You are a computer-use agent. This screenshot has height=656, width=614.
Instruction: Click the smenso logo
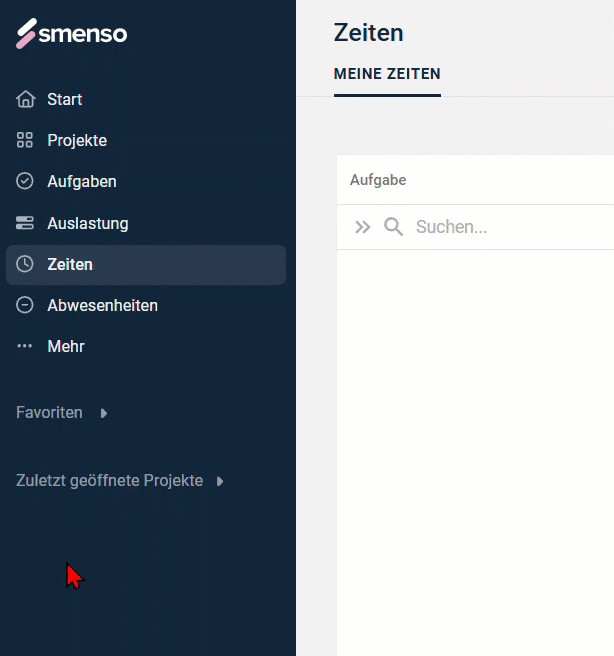point(72,33)
